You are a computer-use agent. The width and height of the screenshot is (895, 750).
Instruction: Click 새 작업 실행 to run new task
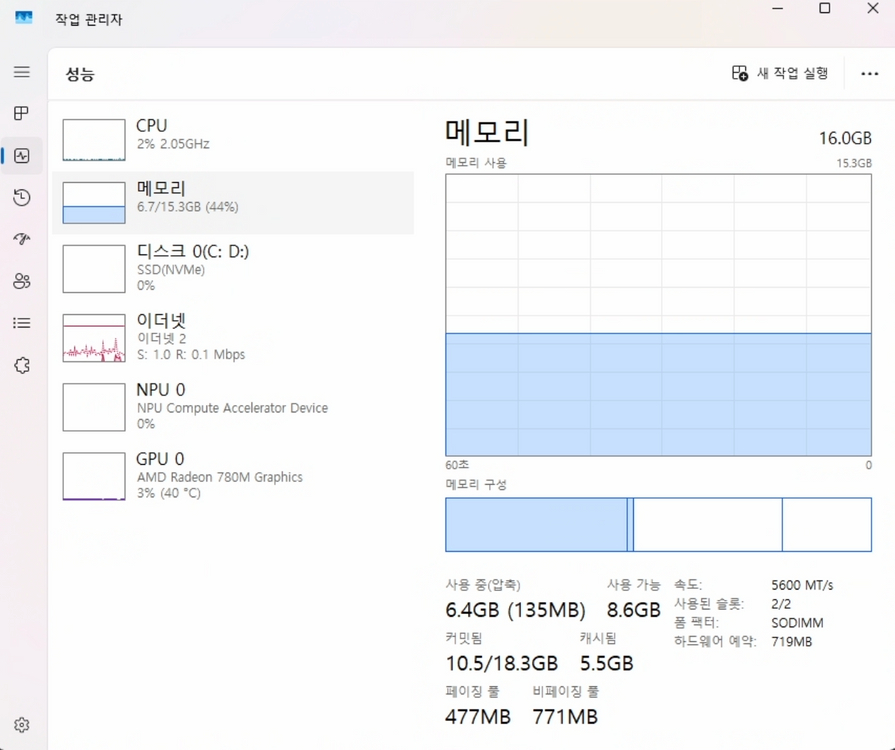click(780, 73)
